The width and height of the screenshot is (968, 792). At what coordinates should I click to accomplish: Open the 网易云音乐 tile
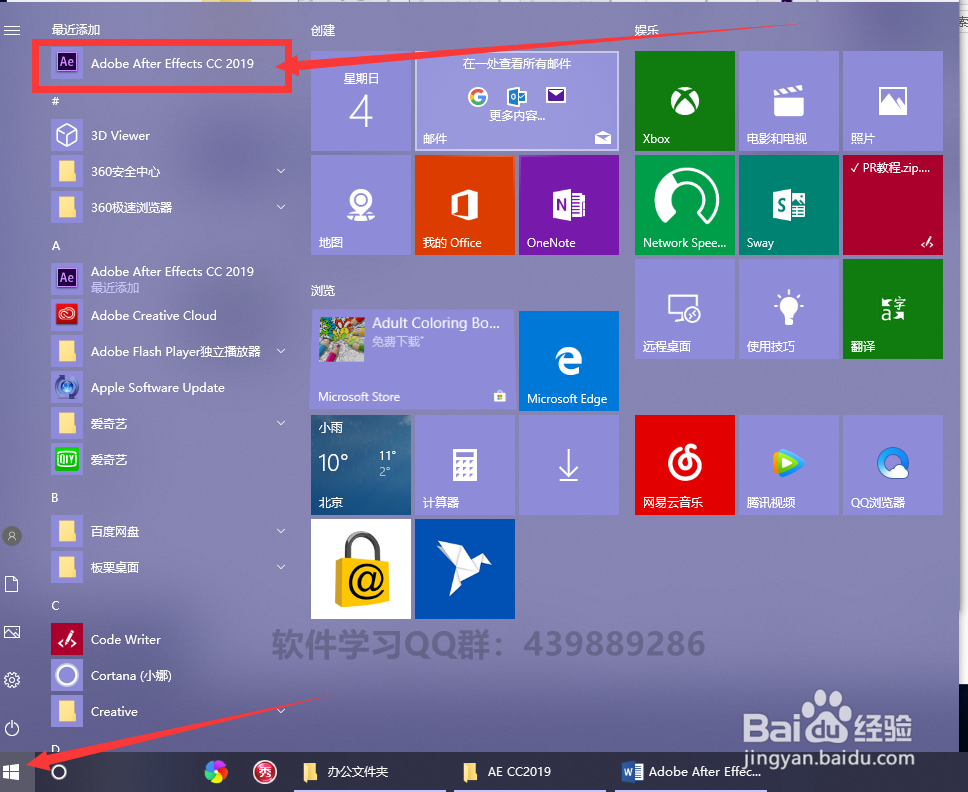pyautogui.click(x=685, y=465)
